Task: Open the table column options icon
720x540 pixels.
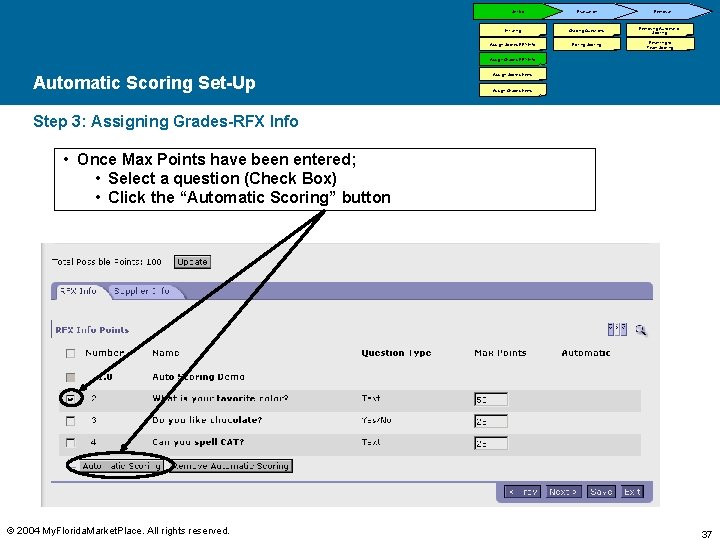Action: pyautogui.click(x=617, y=329)
